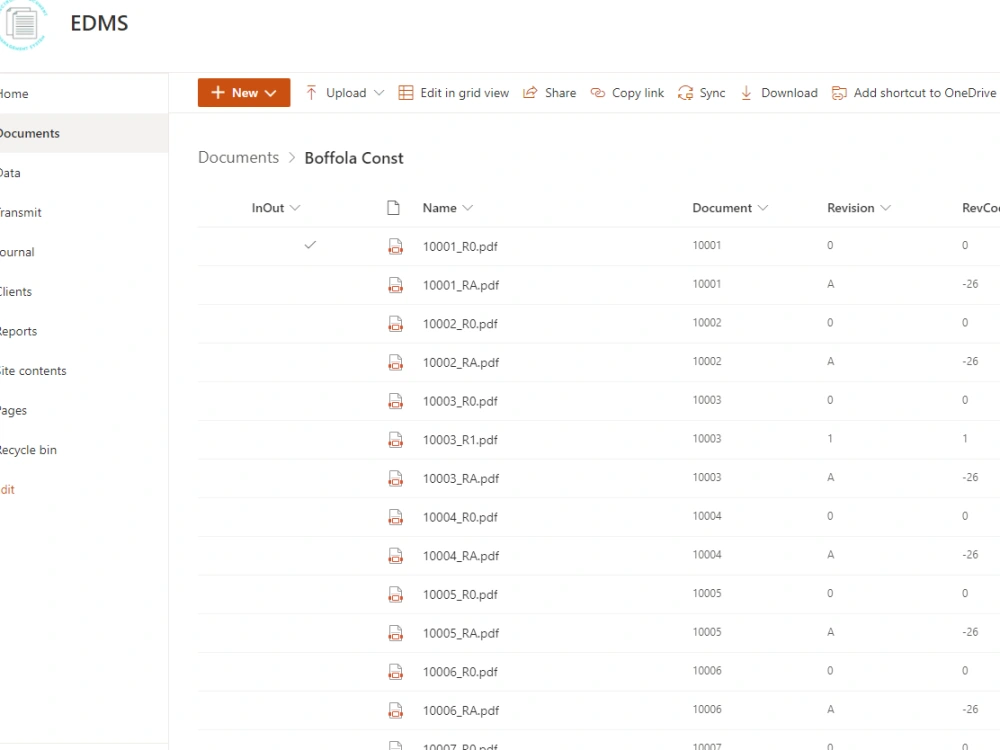Click the PDF icon for 10001_R0.pdf
Viewport: 1000px width, 750px height.
[x=395, y=246]
